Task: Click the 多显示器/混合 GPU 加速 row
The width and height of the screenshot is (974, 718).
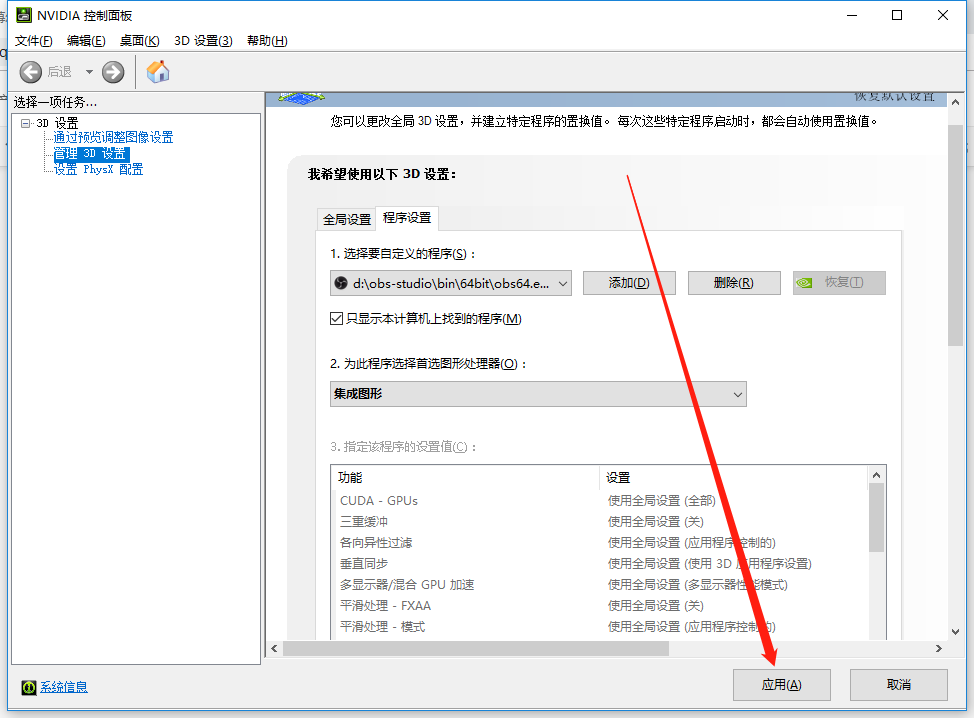Action: click(599, 585)
